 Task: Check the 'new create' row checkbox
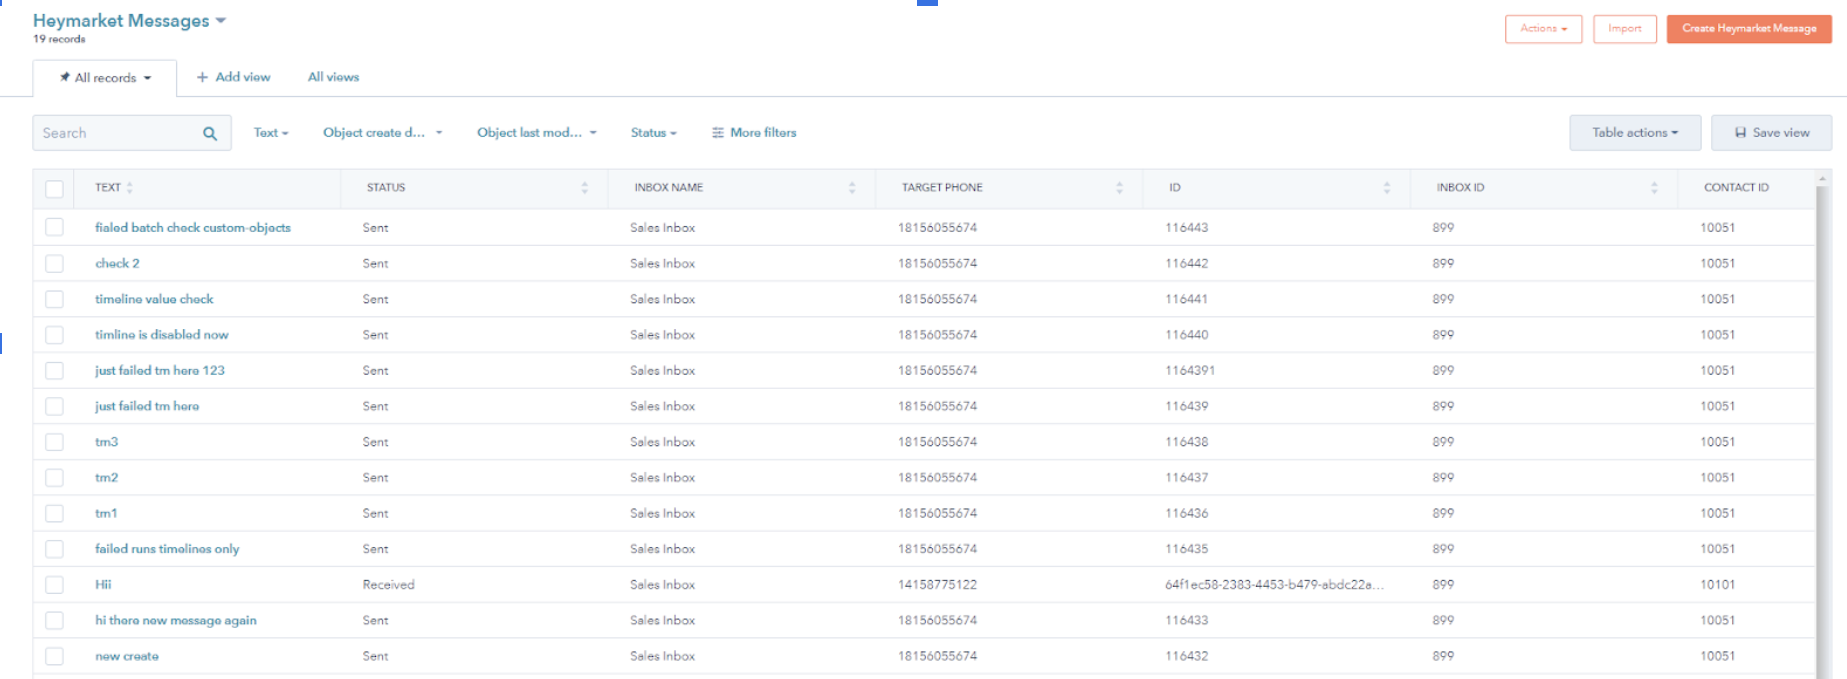coord(55,656)
